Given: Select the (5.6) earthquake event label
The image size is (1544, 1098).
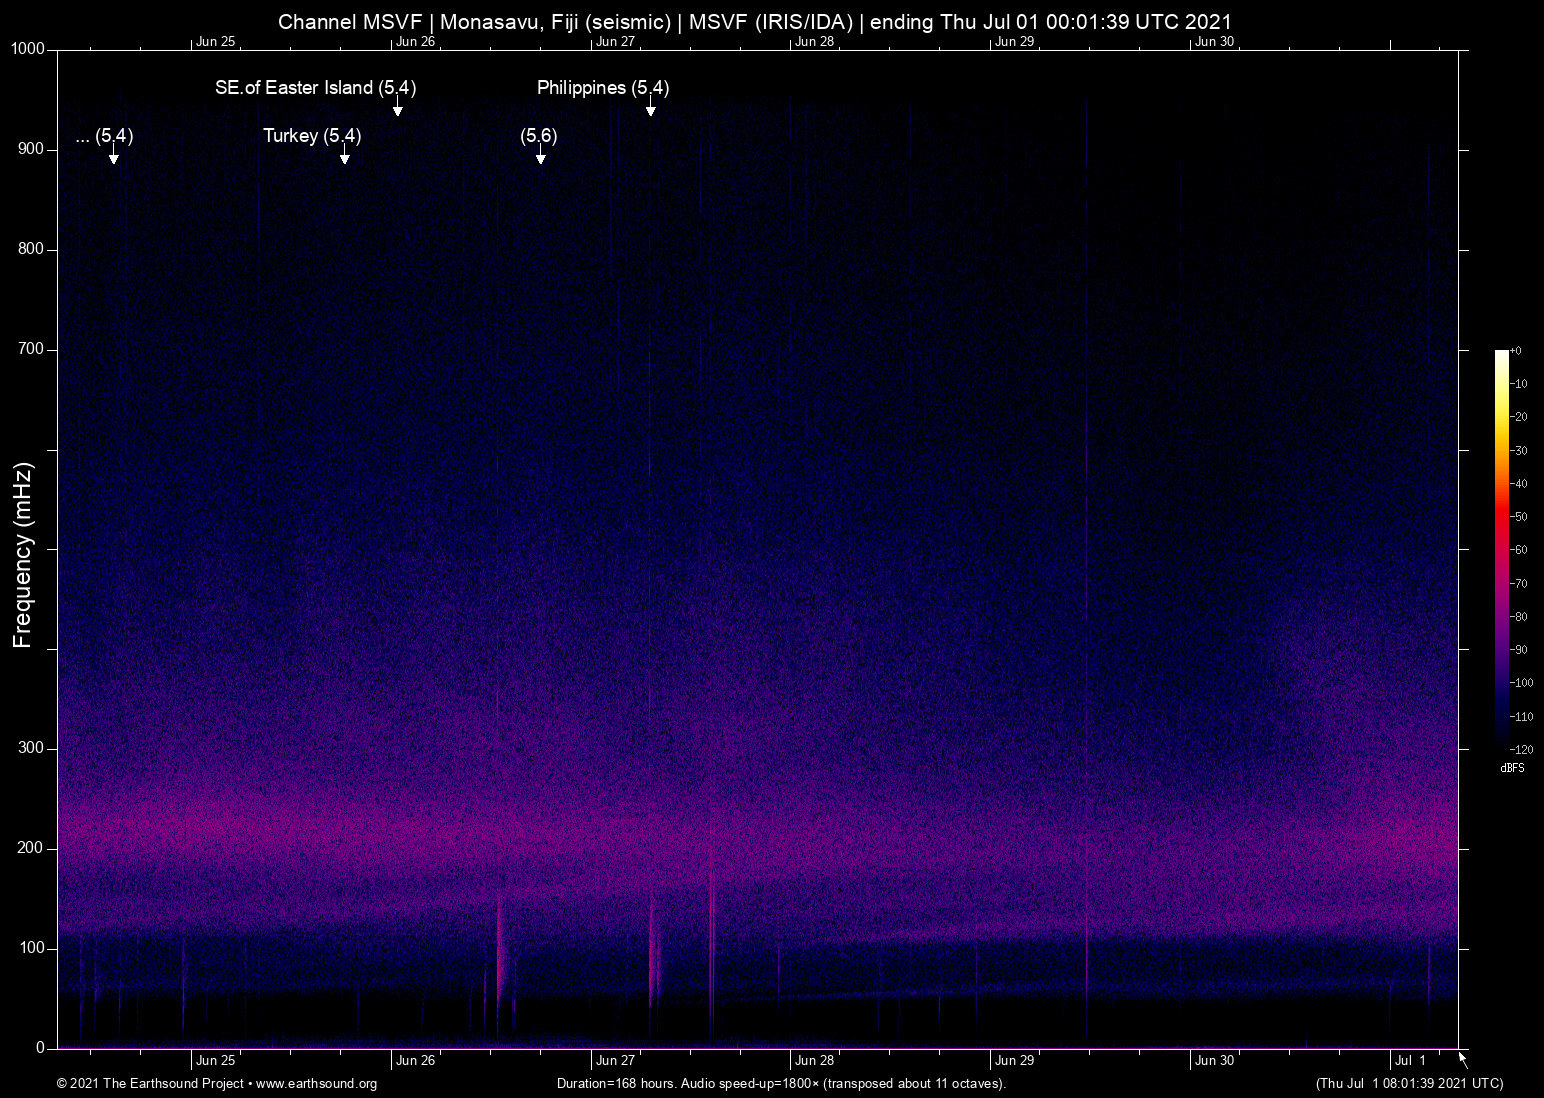Looking at the screenshot, I should click(x=539, y=135).
